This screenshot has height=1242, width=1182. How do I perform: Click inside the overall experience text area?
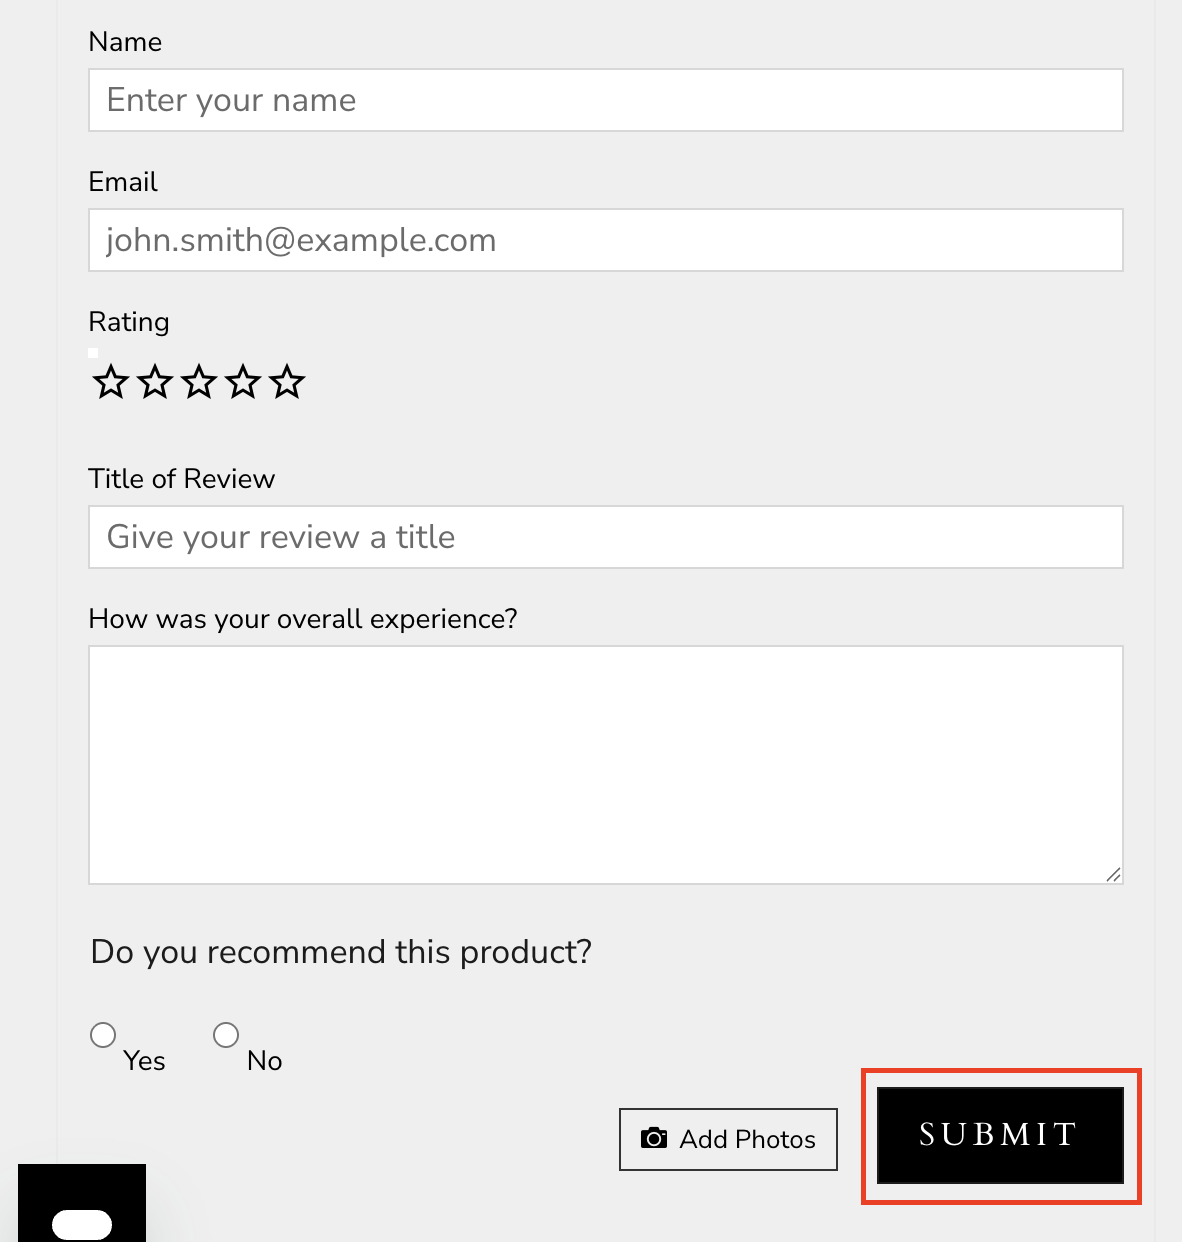[x=606, y=765]
